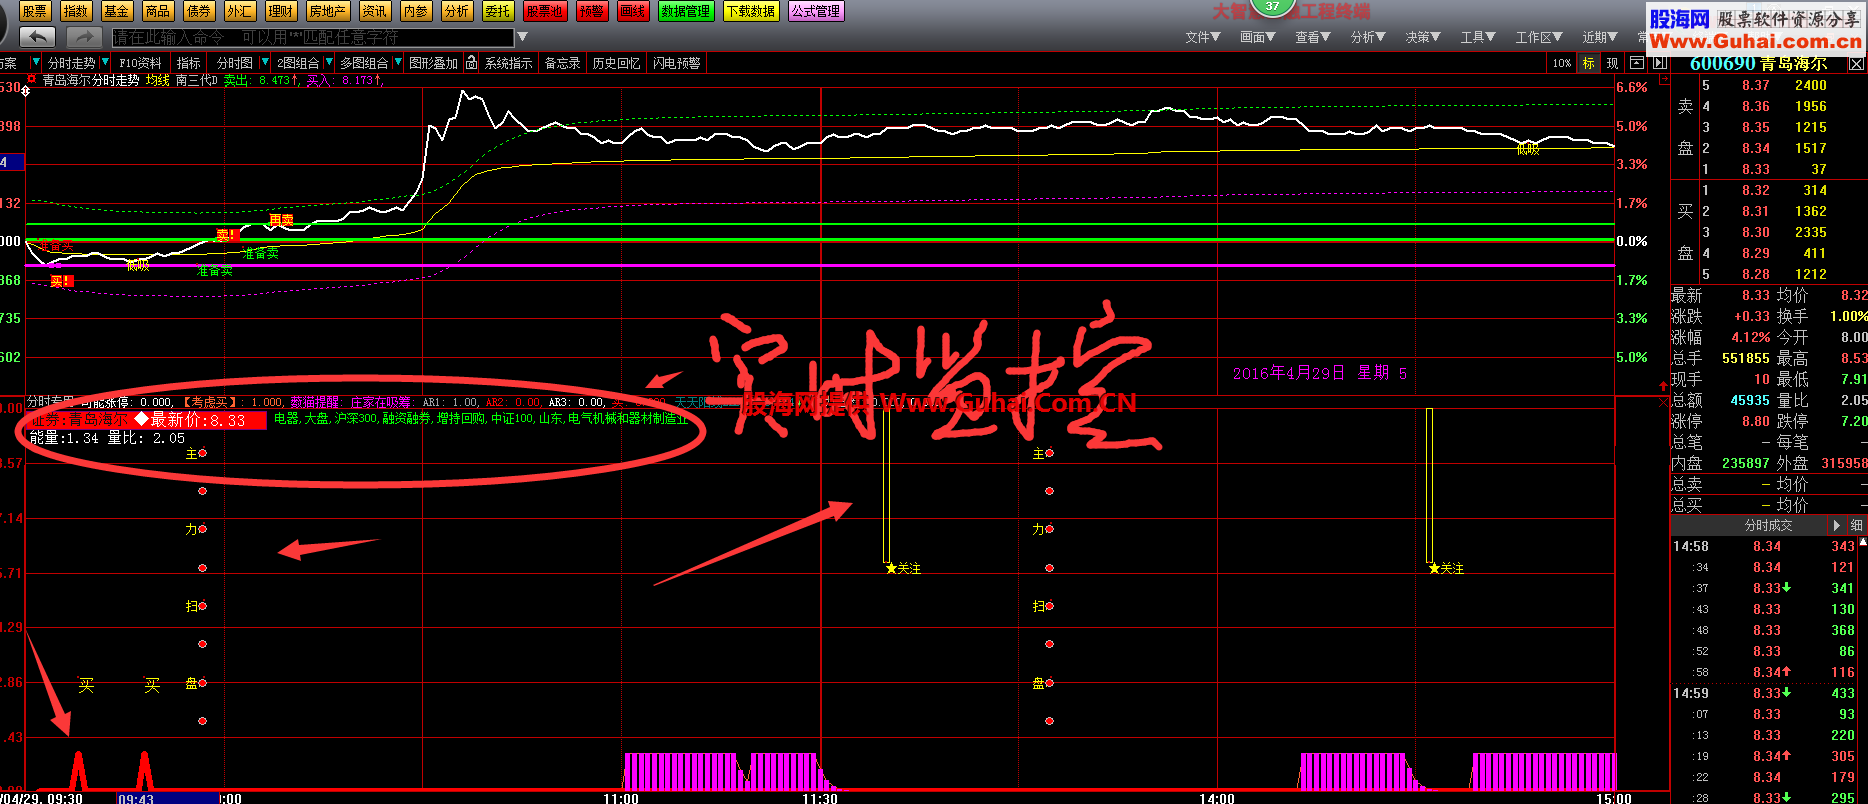Open the 指标 tab

click(189, 63)
